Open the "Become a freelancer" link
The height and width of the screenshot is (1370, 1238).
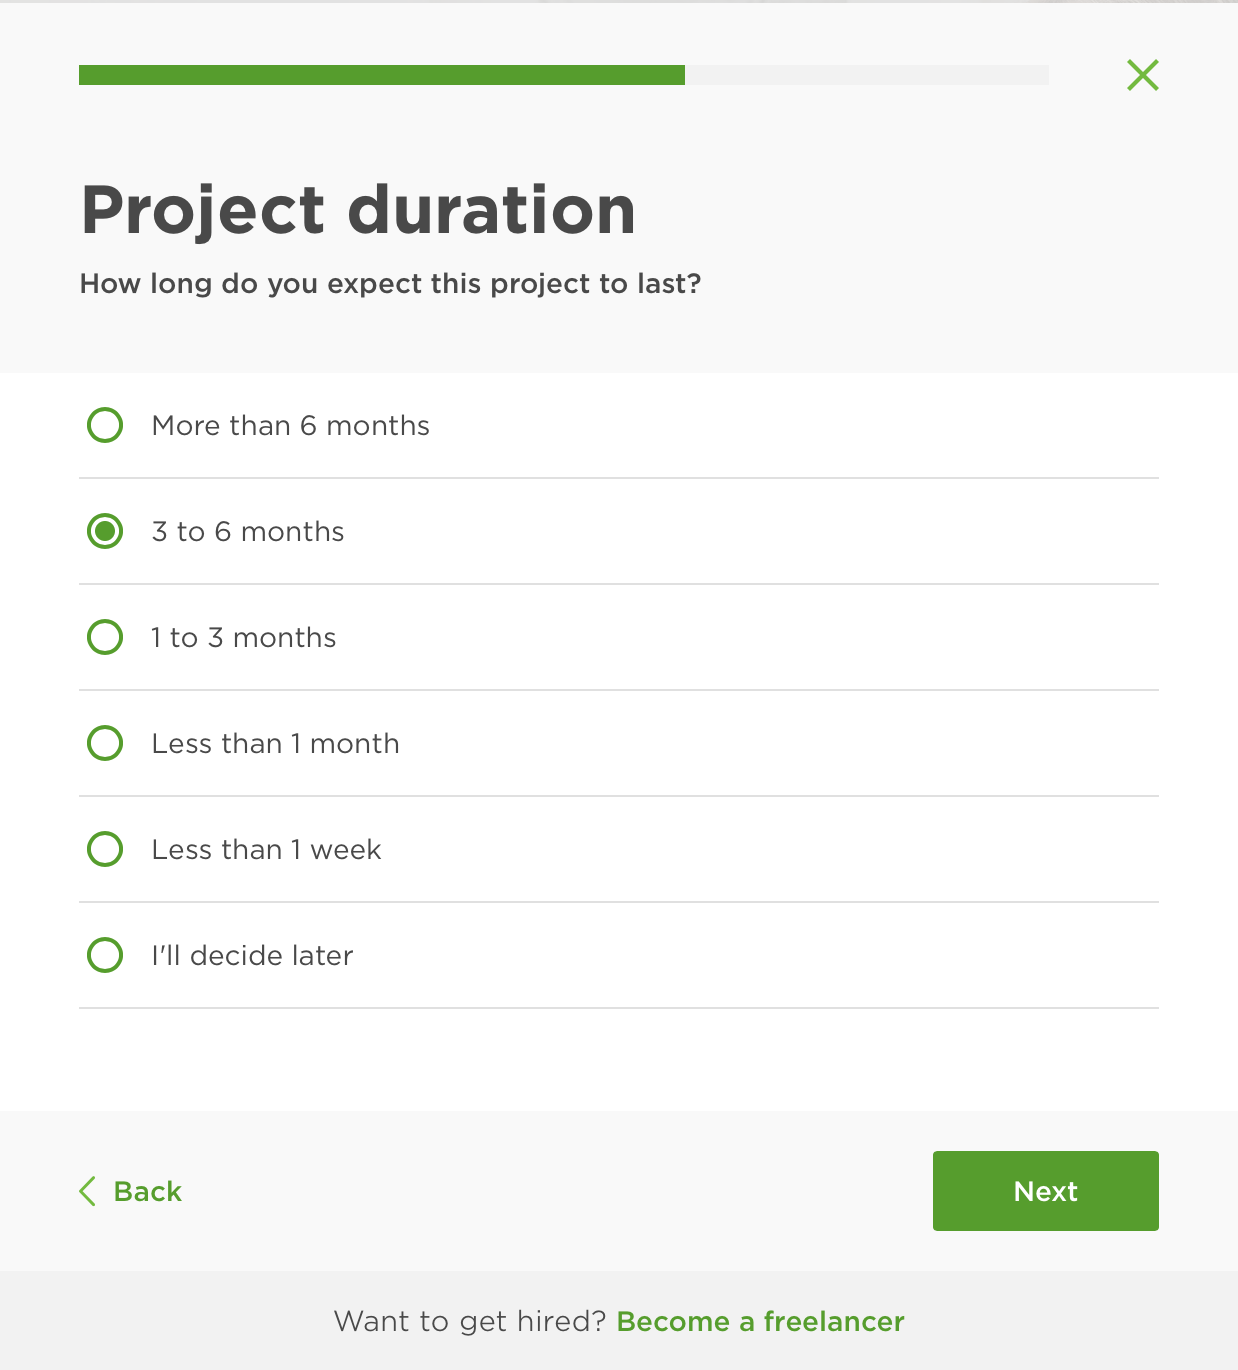point(760,1322)
